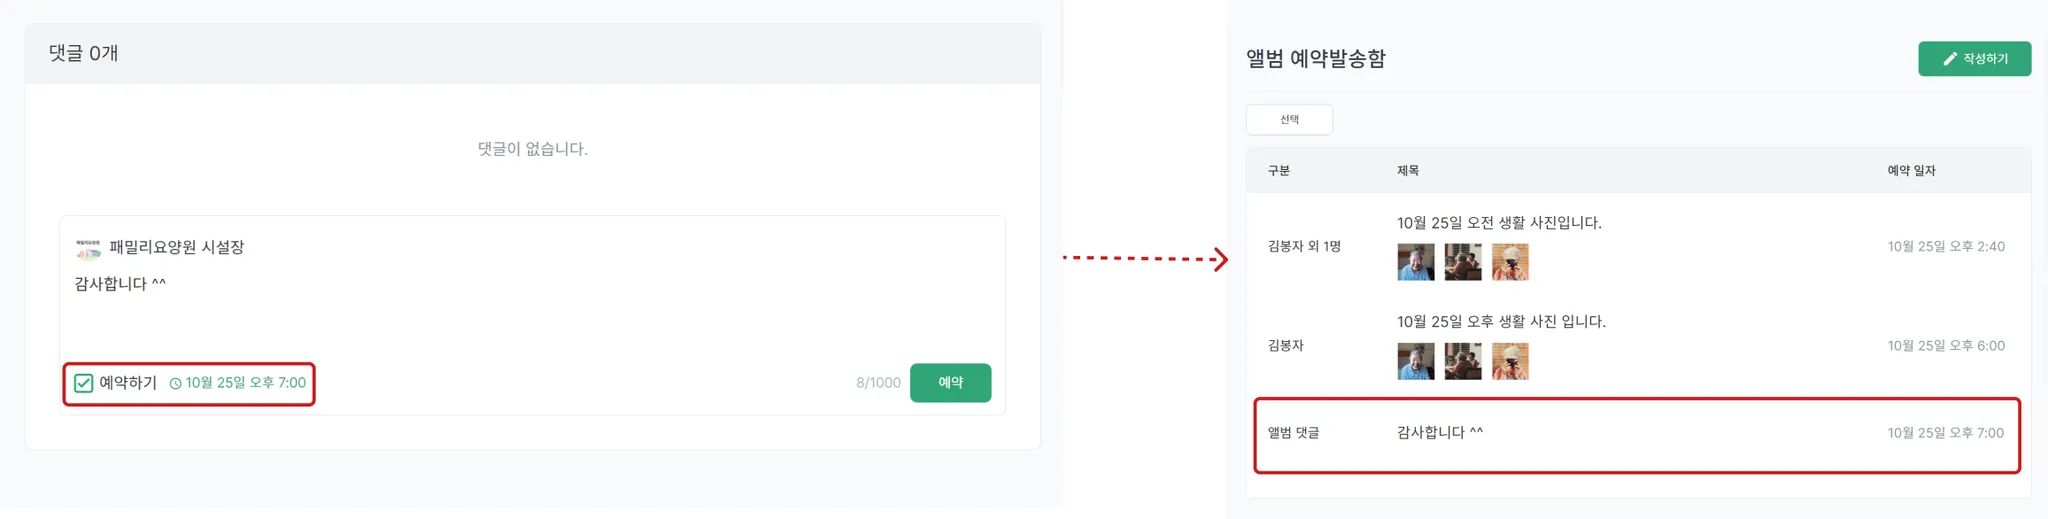Click the pencil icon in 작성하기
The width and height of the screenshot is (2048, 519).
1949,59
